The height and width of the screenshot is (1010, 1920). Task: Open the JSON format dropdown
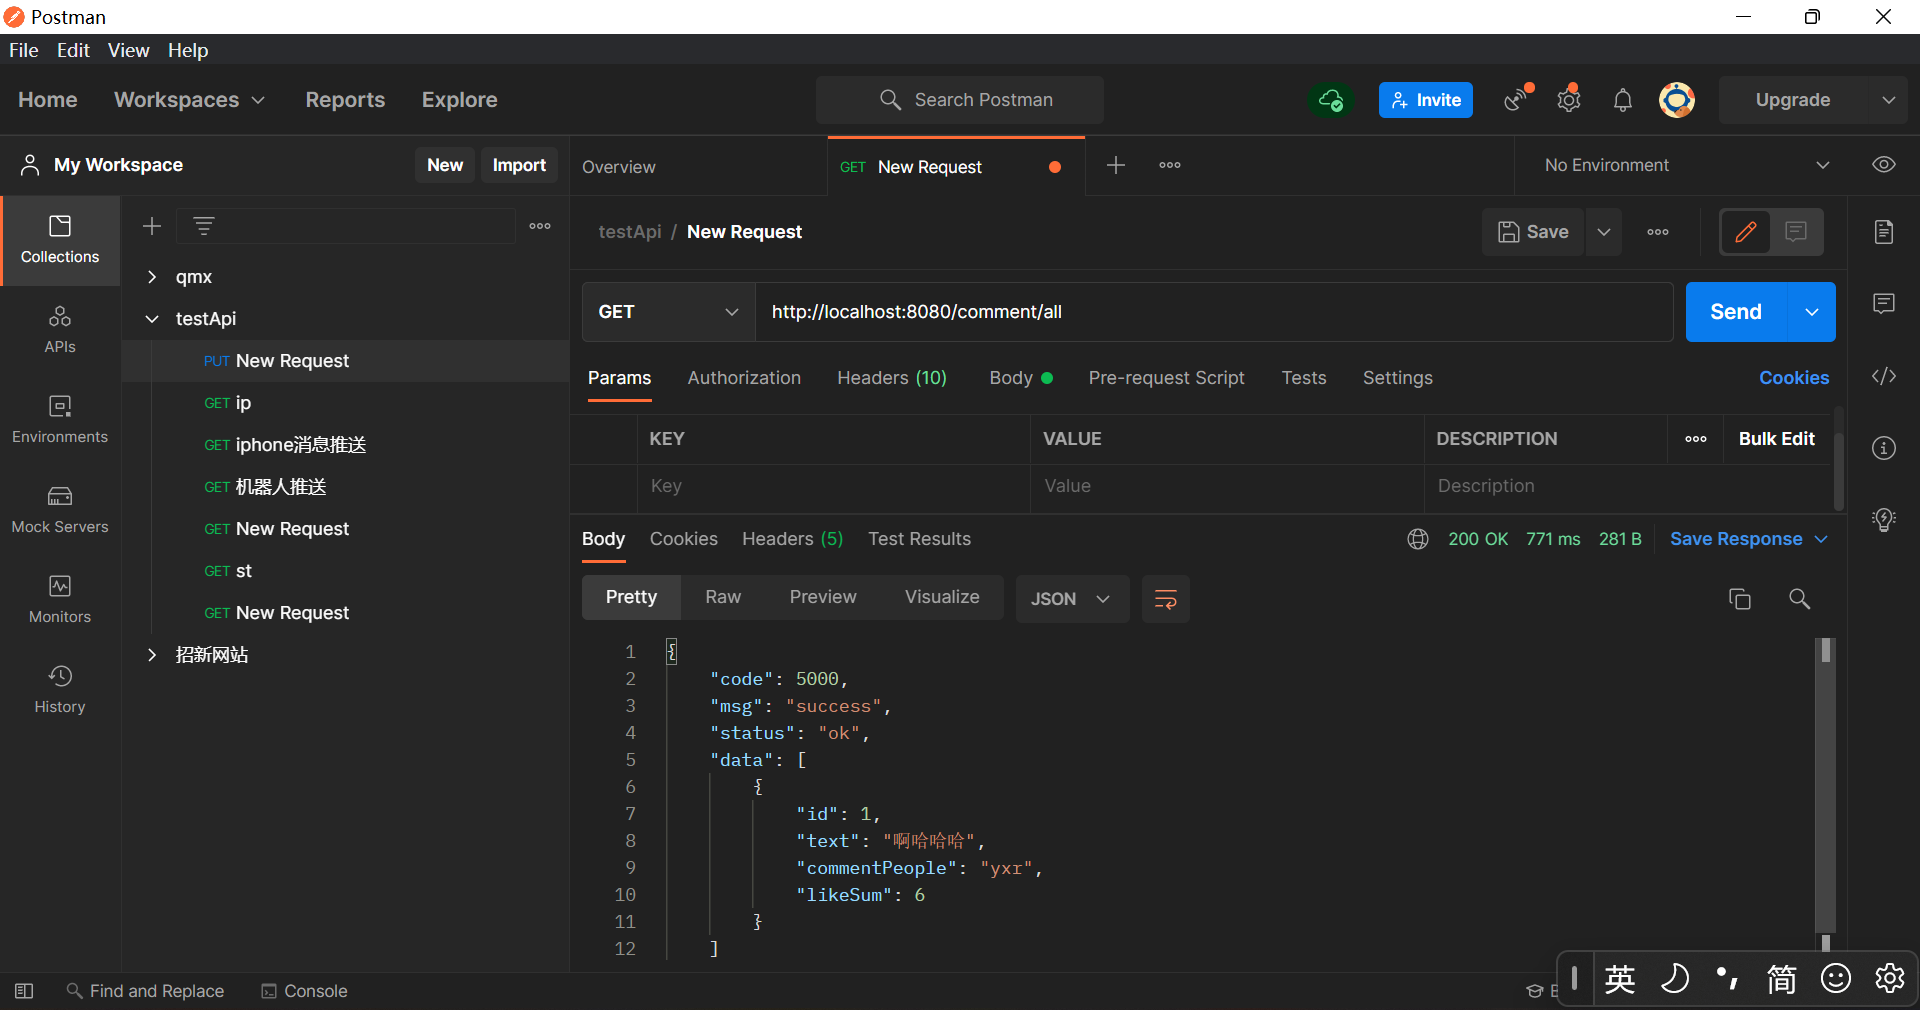[x=1072, y=599]
